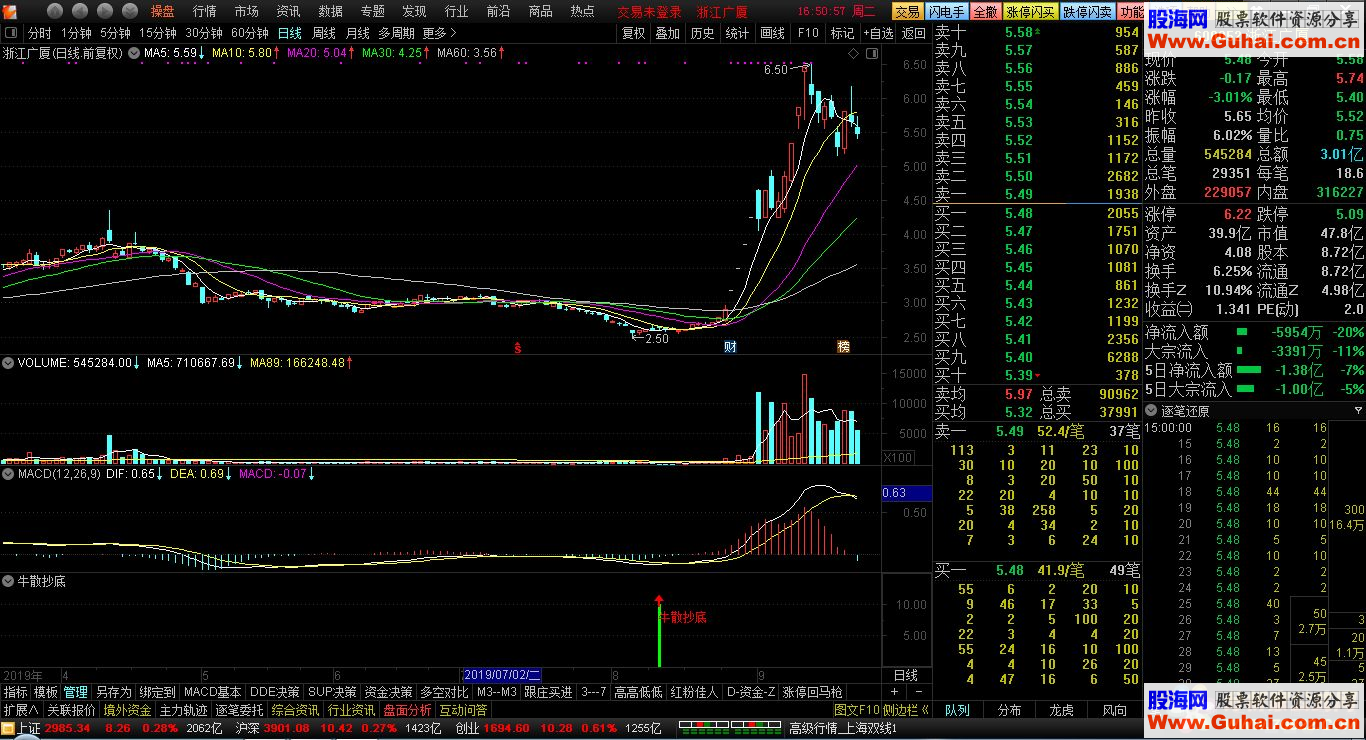Switch to the 月线 monthly chart
This screenshot has width=1366, height=740.
pos(357,33)
